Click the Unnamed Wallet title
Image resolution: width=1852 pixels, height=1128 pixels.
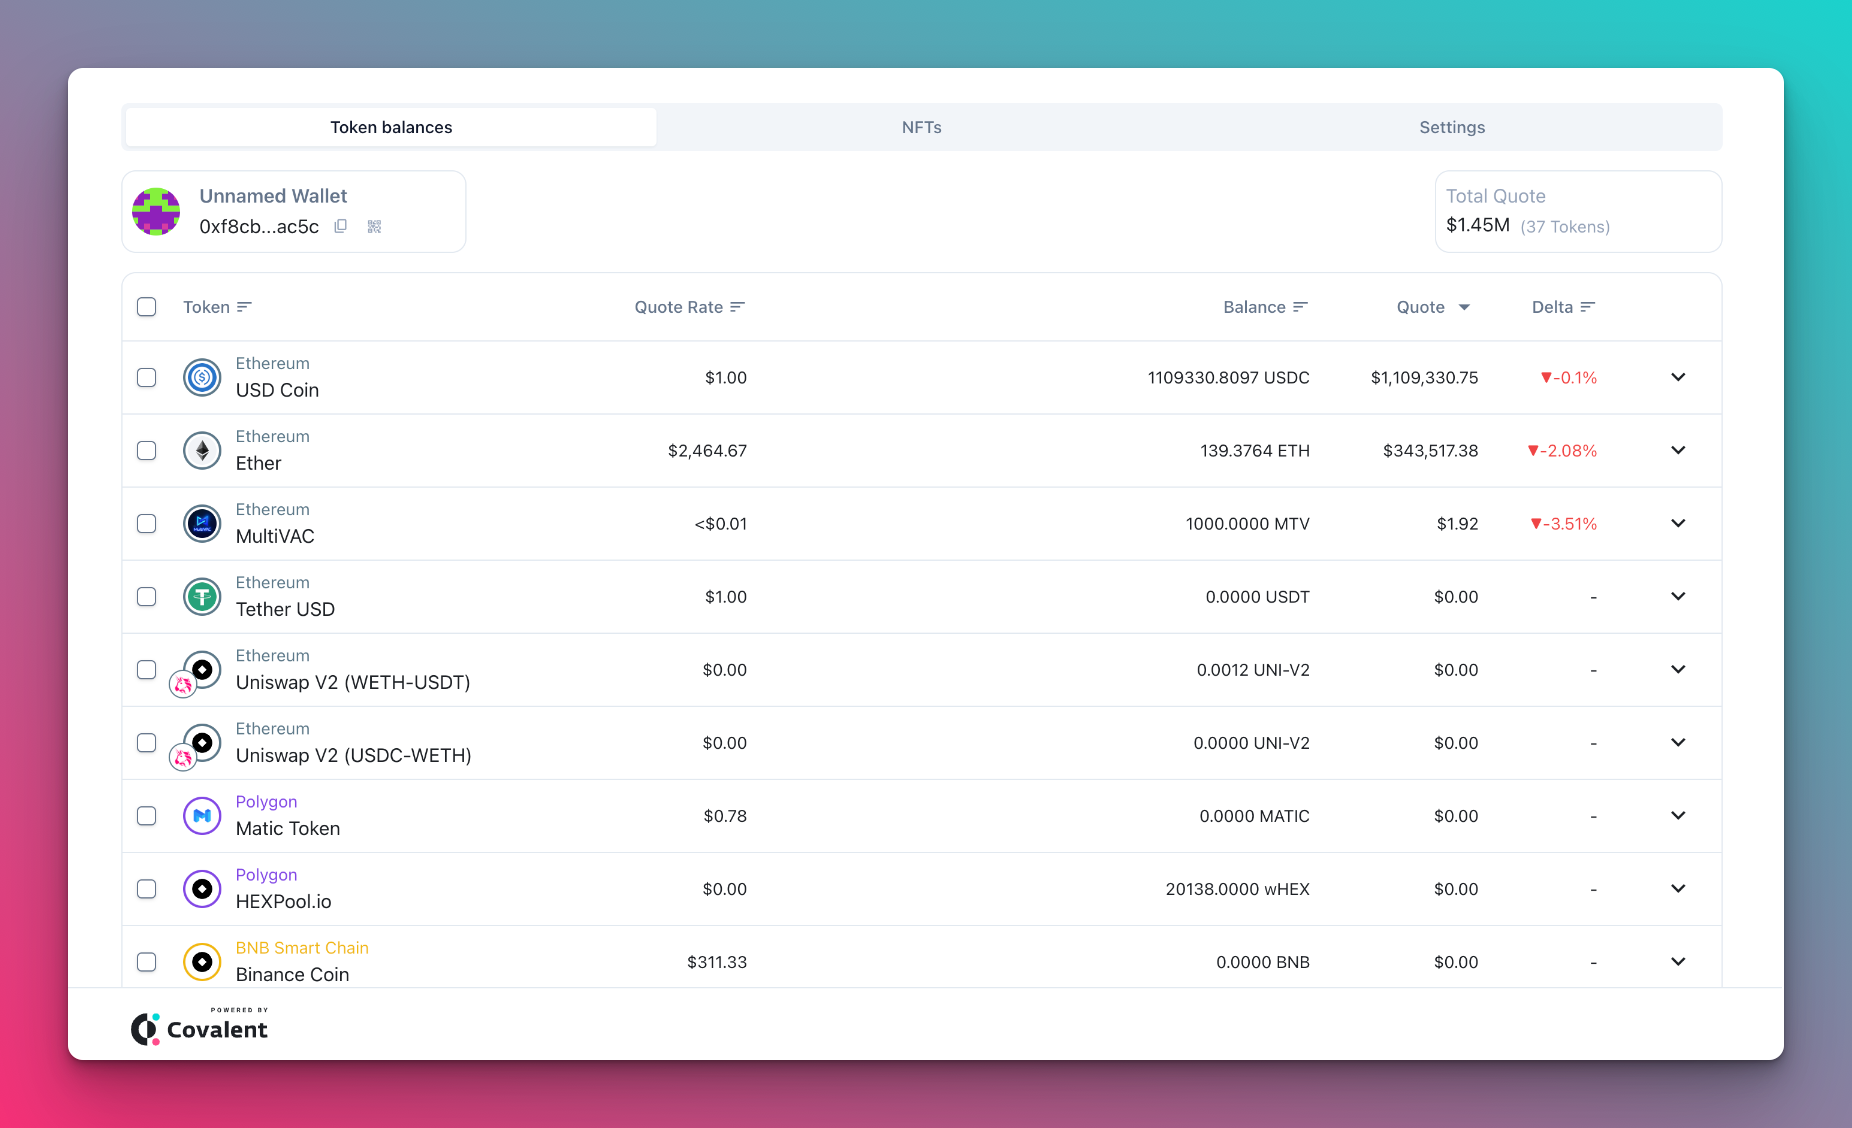click(x=273, y=196)
